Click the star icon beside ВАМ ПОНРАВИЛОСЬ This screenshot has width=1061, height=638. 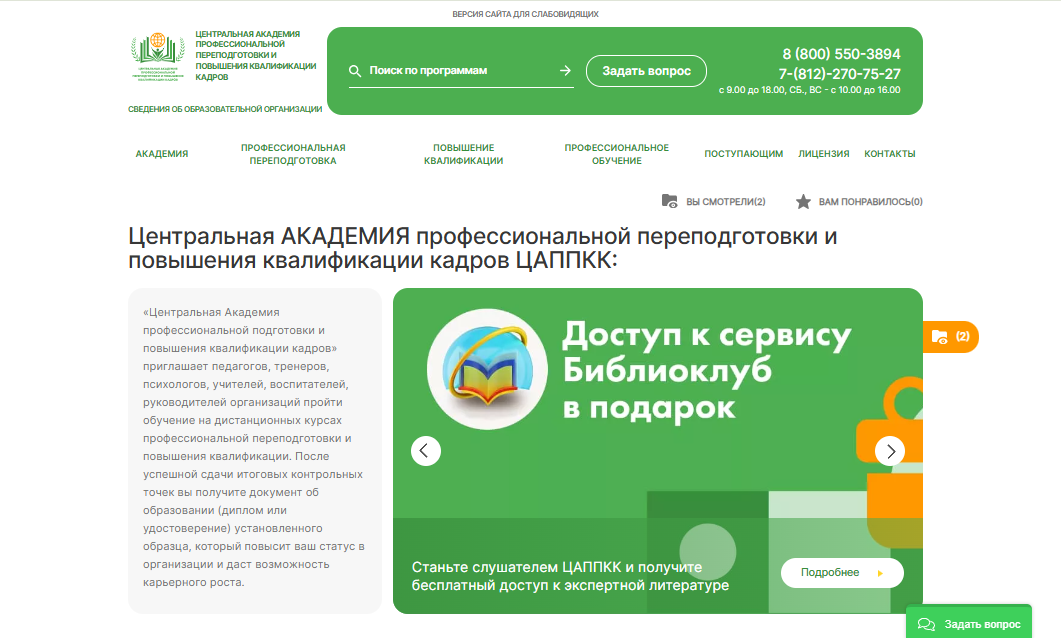pyautogui.click(x=803, y=202)
